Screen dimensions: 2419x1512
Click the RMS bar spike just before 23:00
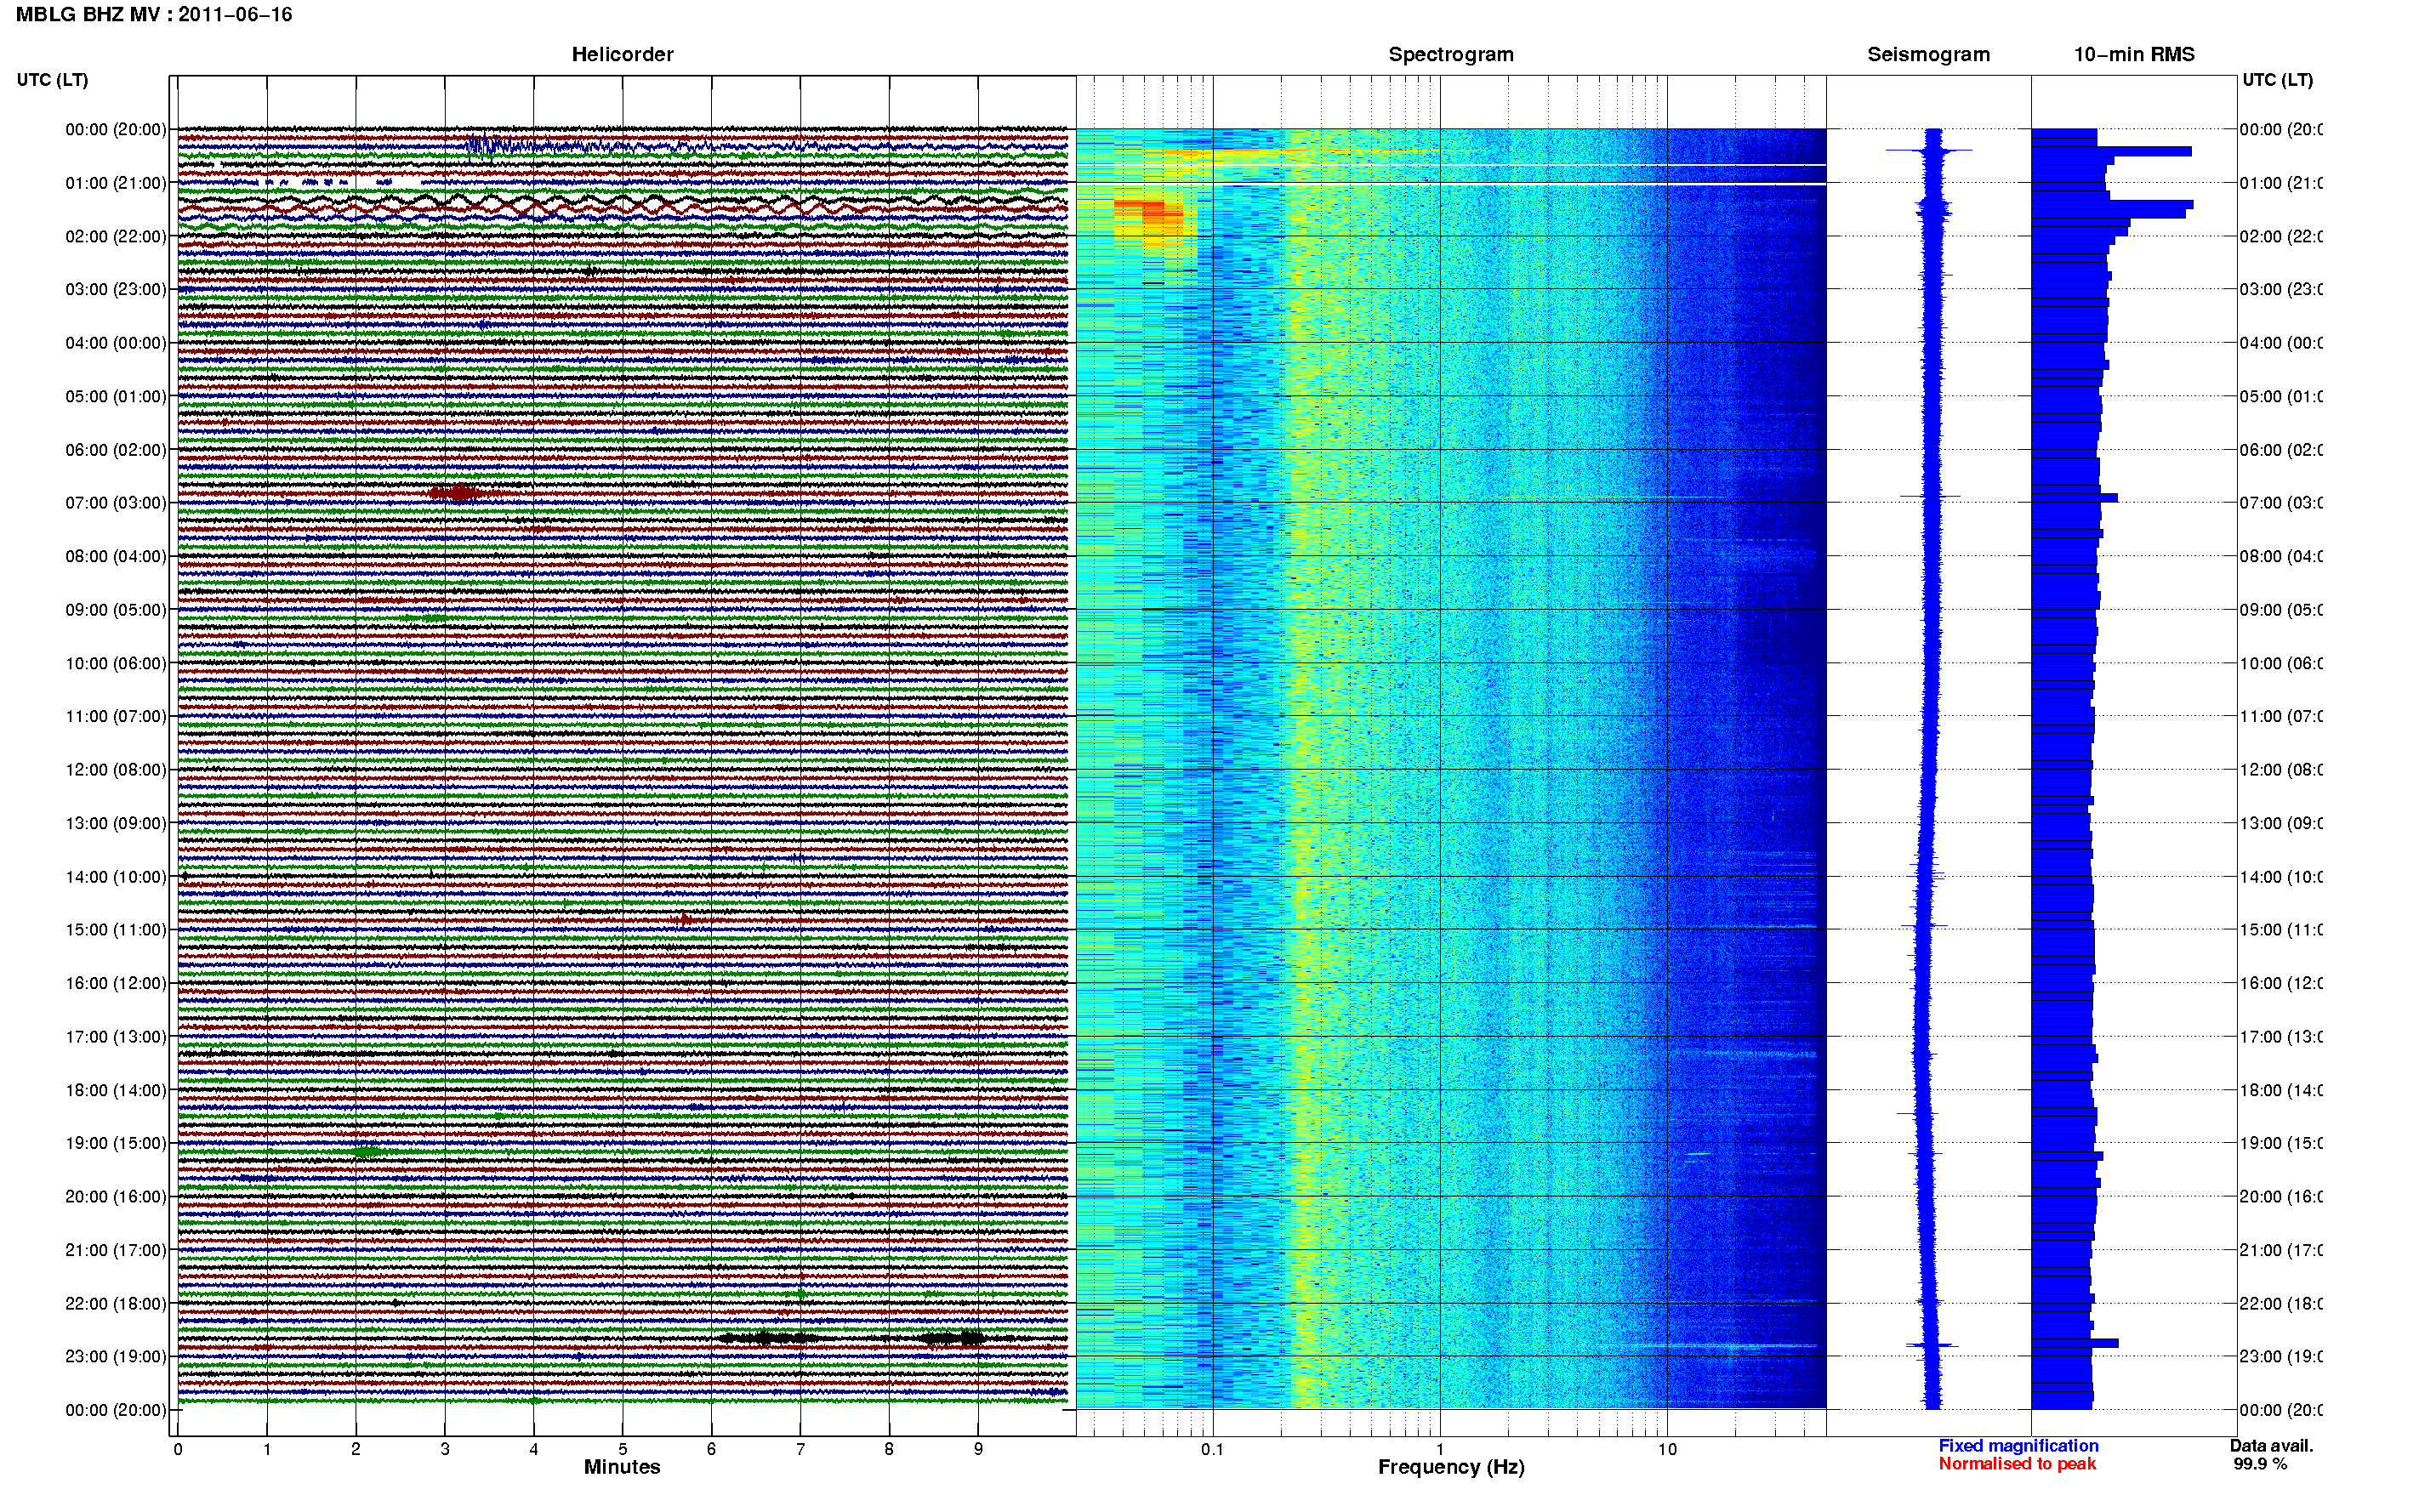[x=2075, y=1343]
